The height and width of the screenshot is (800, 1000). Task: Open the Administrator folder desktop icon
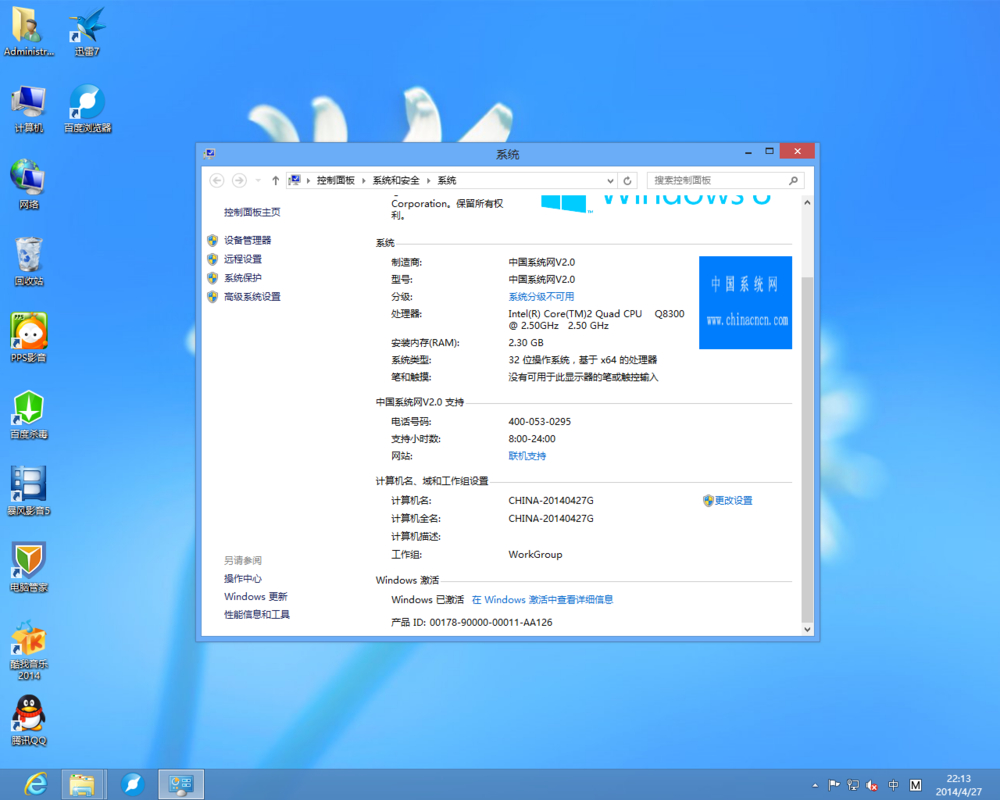(x=28, y=32)
